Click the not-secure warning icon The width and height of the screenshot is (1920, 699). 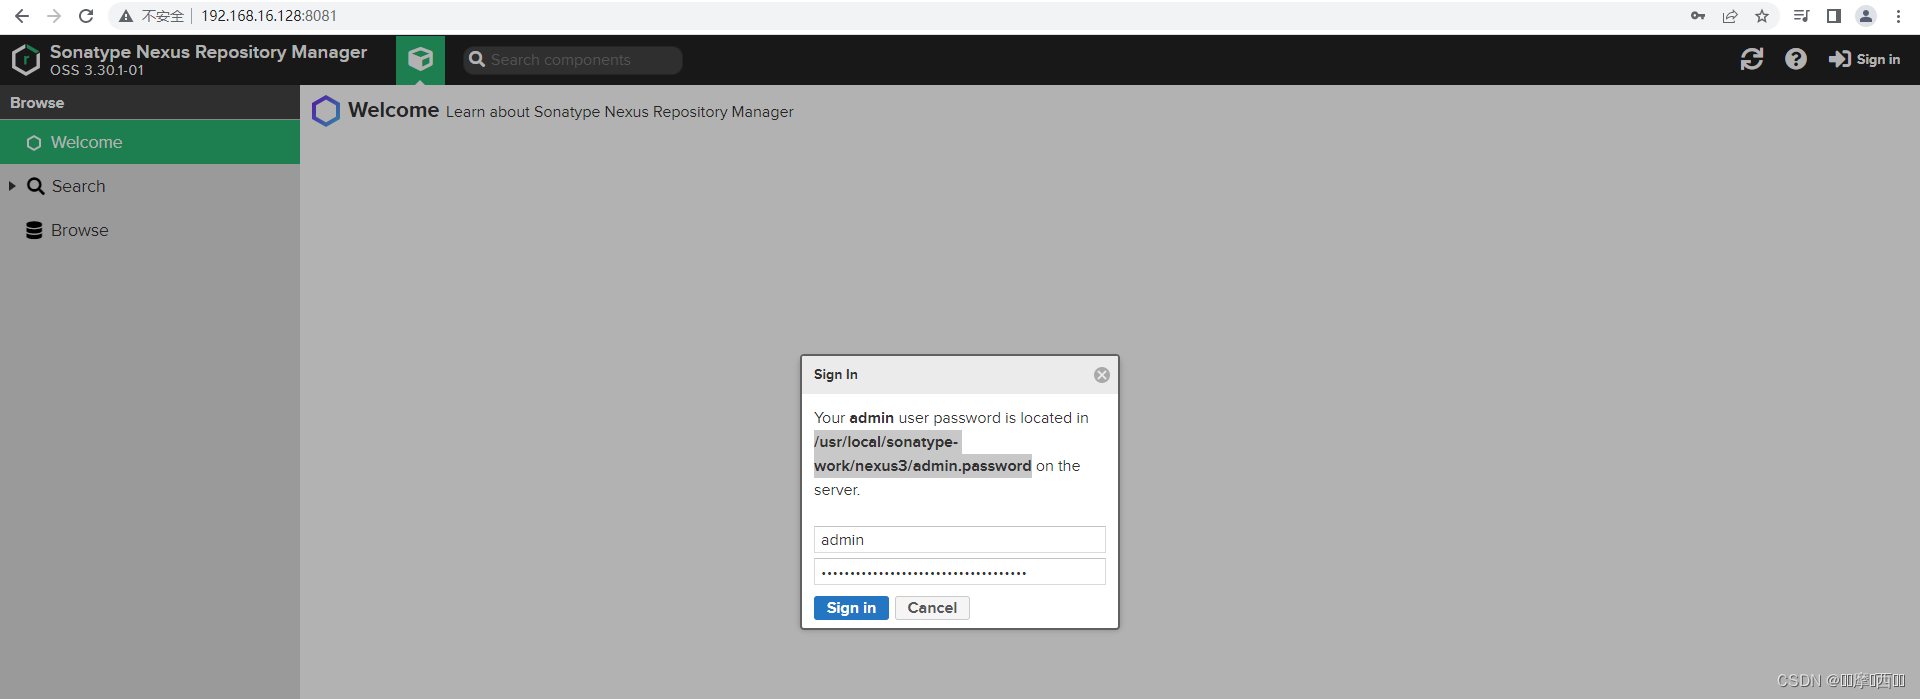[x=126, y=16]
